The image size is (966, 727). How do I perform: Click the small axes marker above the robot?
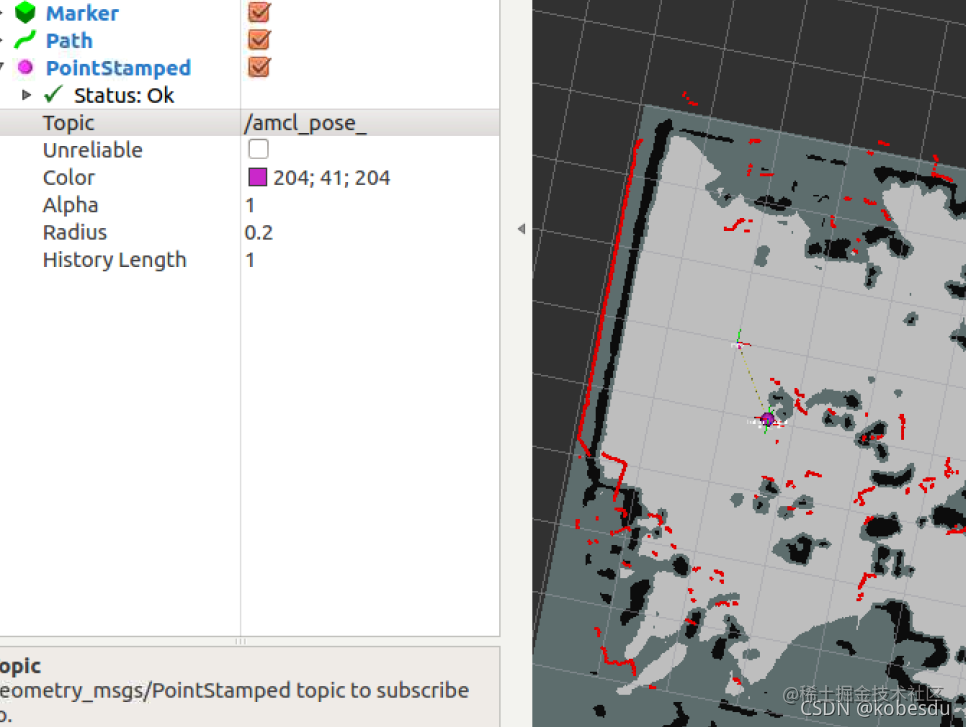739,343
